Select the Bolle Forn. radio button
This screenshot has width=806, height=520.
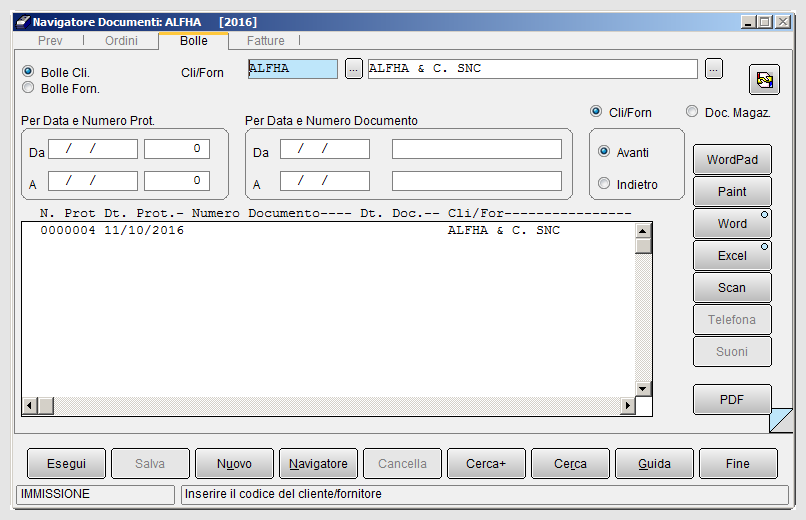click(28, 88)
